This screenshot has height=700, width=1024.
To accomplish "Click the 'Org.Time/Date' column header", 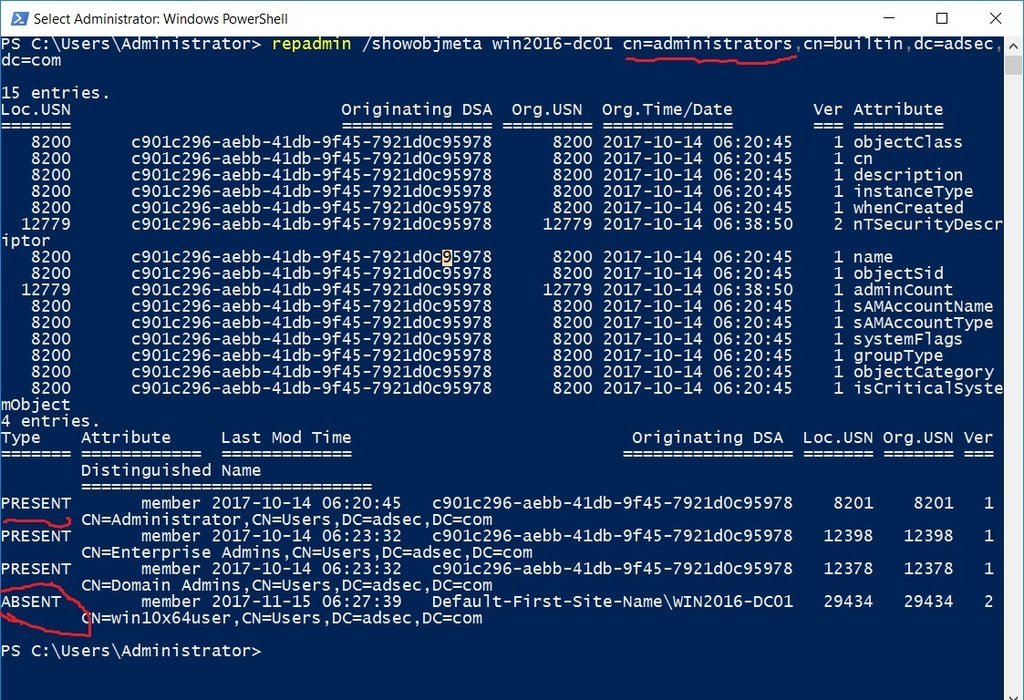I will (x=667, y=109).
